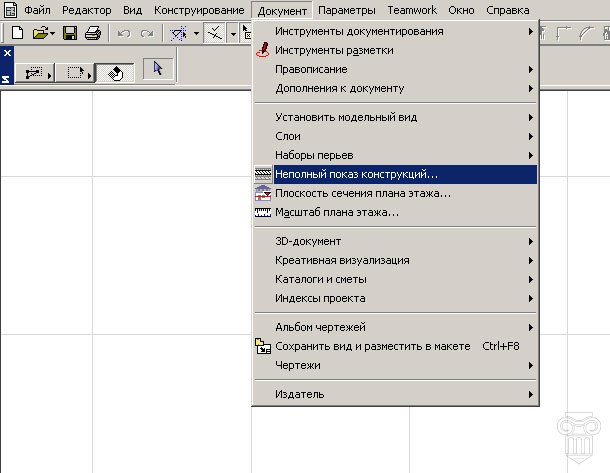Click the curved arc chamfer icon
This screenshot has width=610, height=473.
tap(586, 33)
